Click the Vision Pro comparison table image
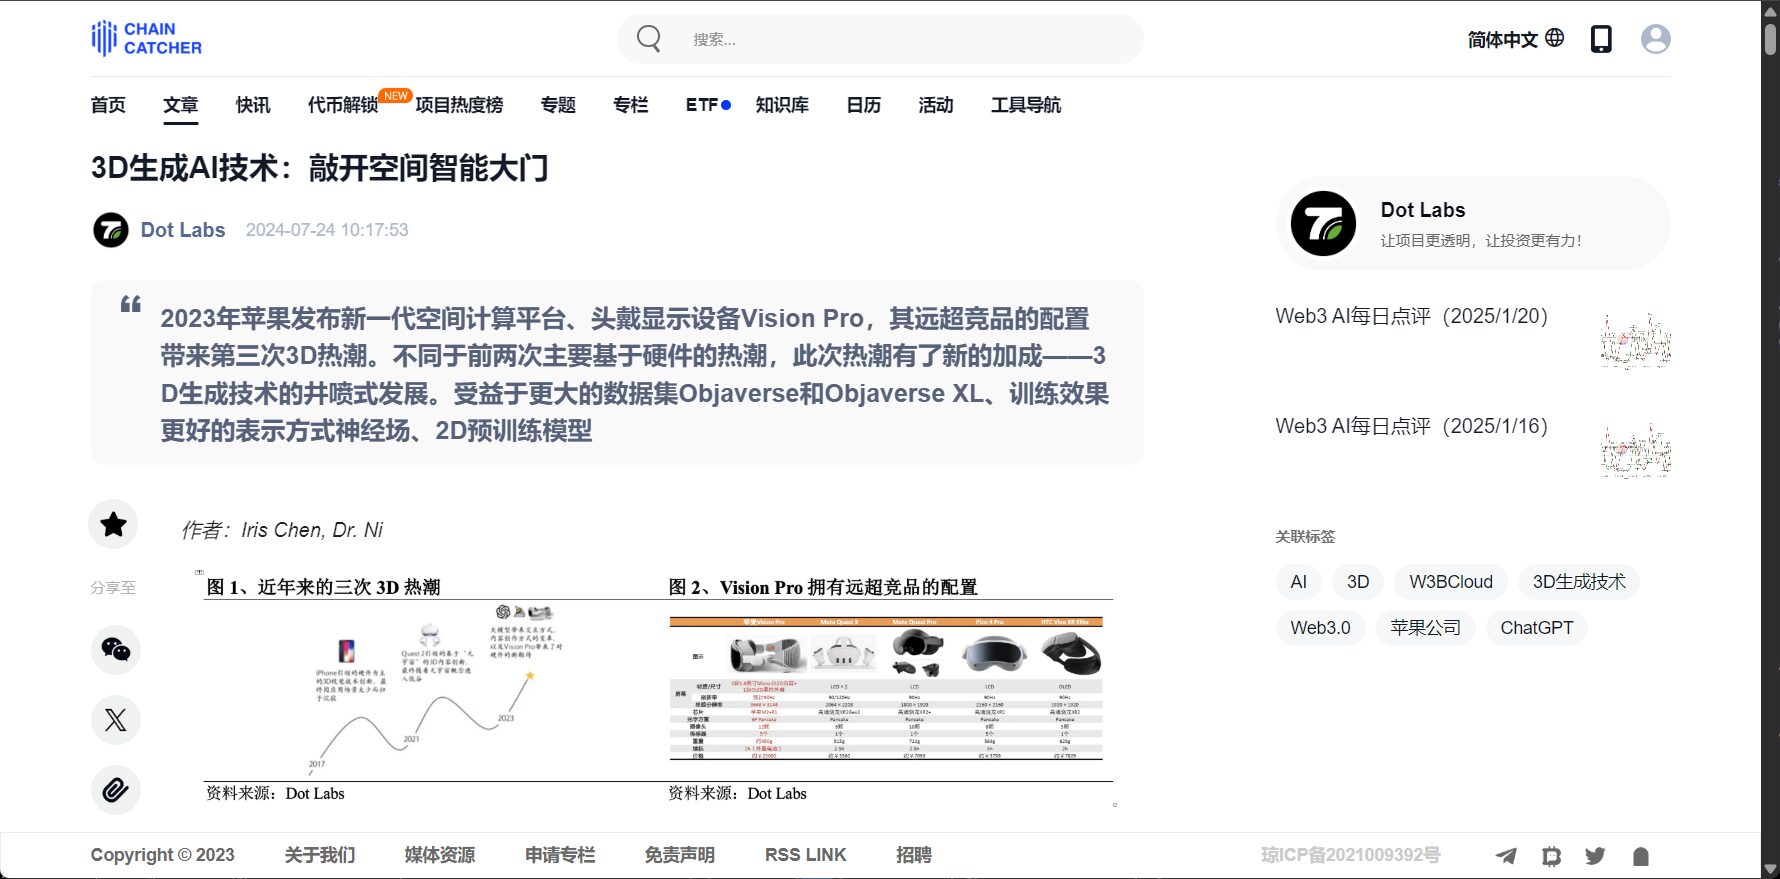Image resolution: width=1780 pixels, height=879 pixels. click(886, 689)
